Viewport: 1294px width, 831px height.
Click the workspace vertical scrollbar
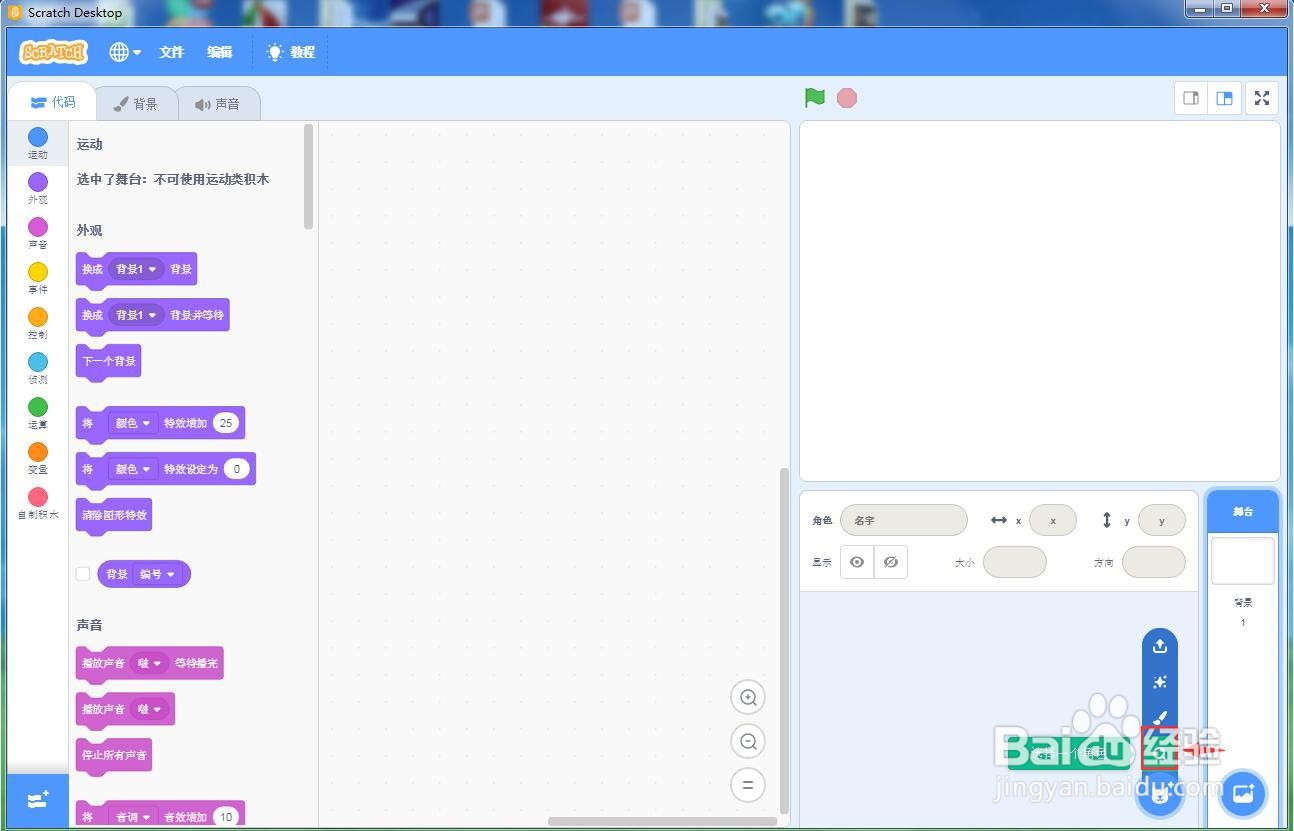click(784, 640)
